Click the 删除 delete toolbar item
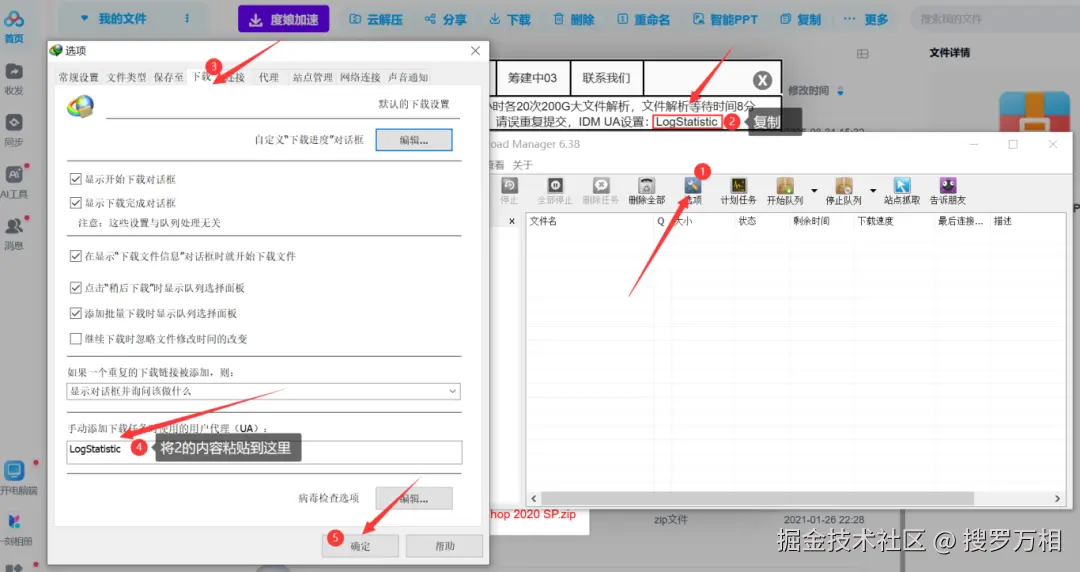This screenshot has width=1080, height=572. point(574,19)
